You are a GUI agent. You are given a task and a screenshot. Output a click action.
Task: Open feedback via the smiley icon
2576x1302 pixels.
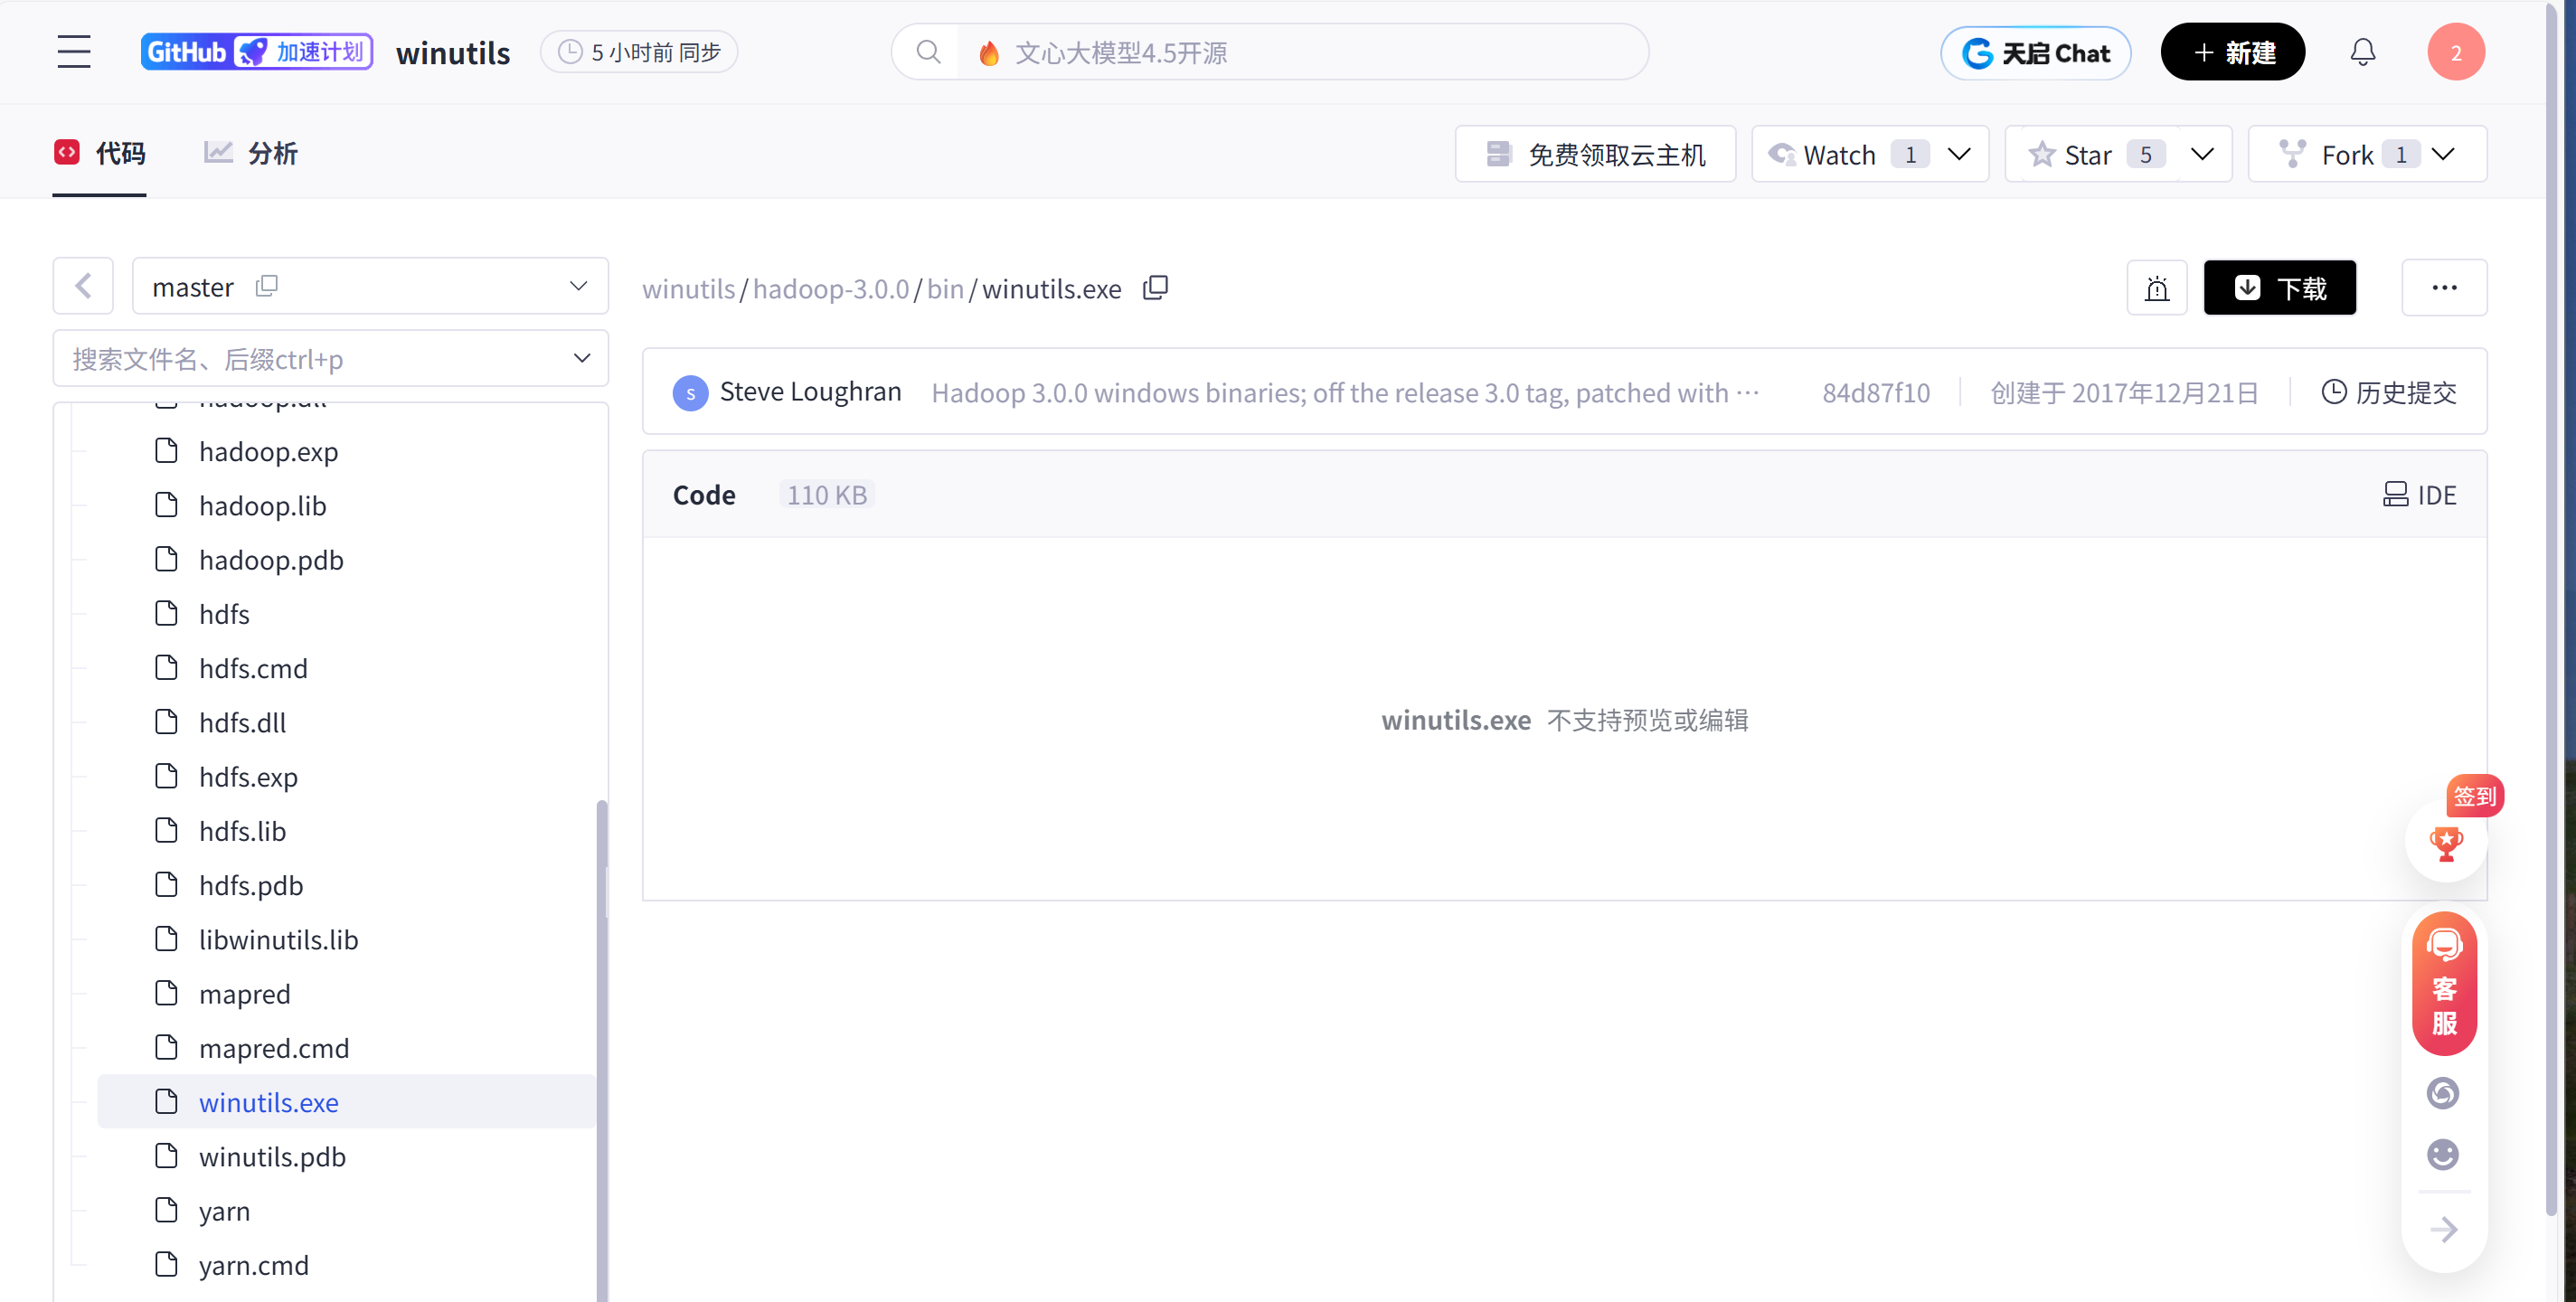(x=2443, y=1155)
